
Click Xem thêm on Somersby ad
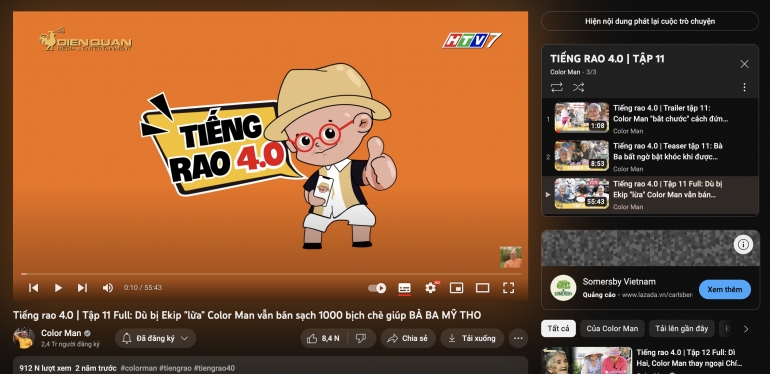point(724,289)
